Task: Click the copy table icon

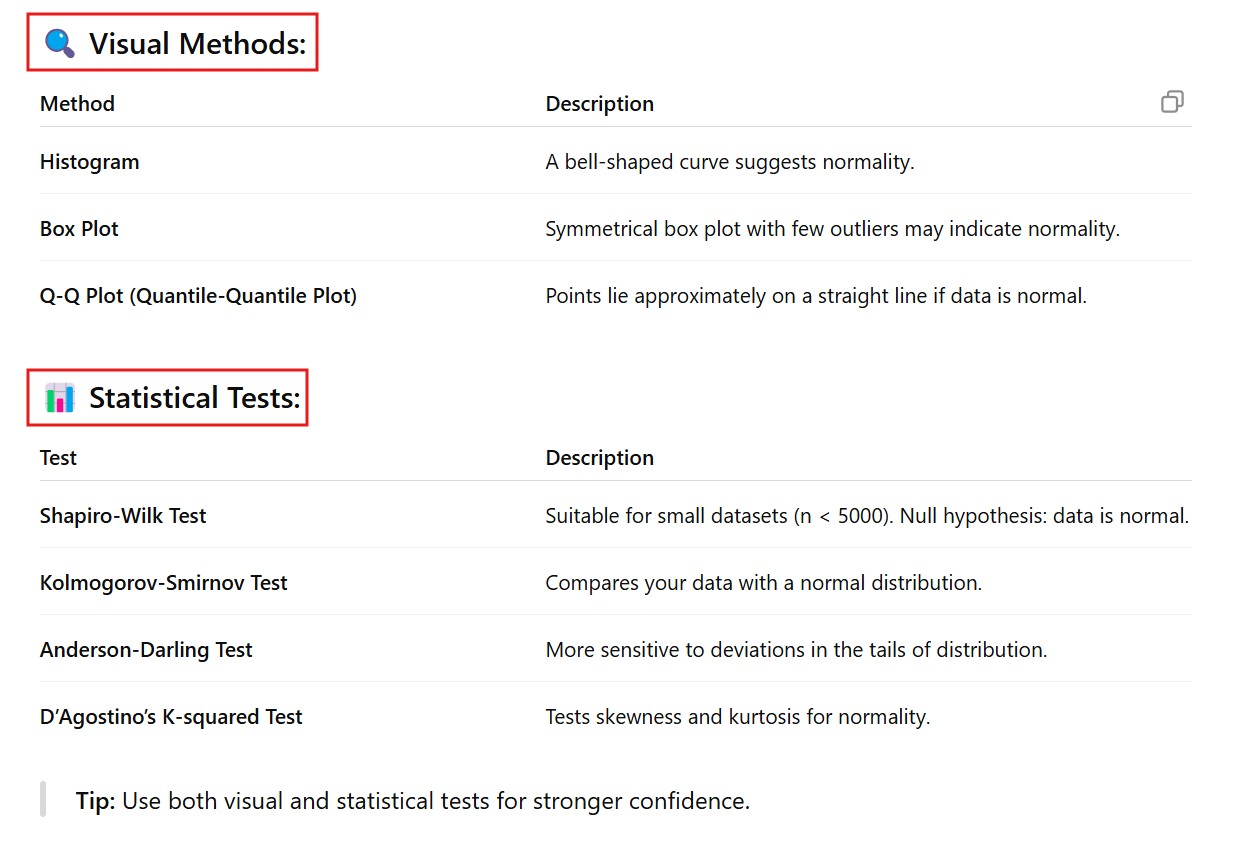Action: click(1172, 102)
